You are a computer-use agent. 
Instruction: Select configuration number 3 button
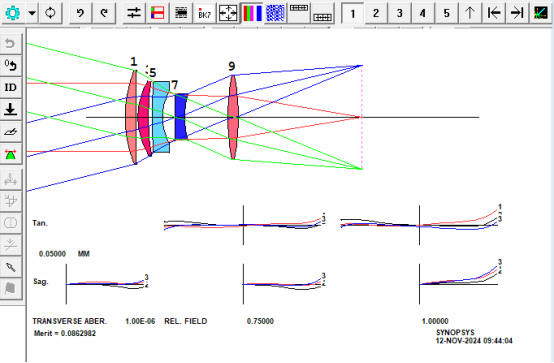(400, 13)
